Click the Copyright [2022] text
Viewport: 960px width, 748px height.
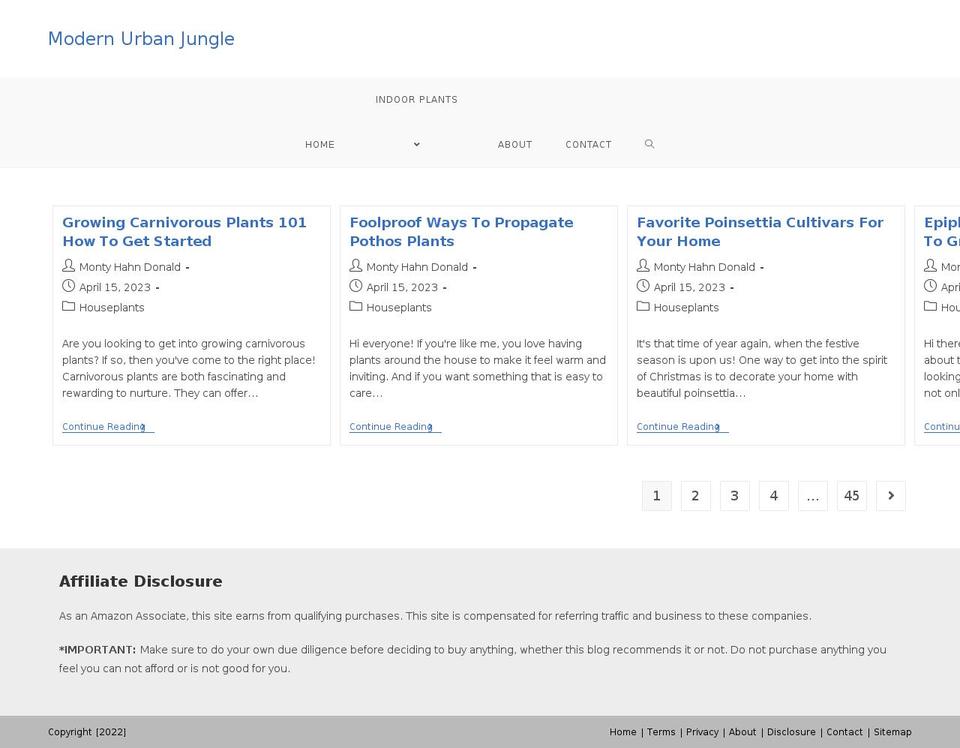[87, 732]
